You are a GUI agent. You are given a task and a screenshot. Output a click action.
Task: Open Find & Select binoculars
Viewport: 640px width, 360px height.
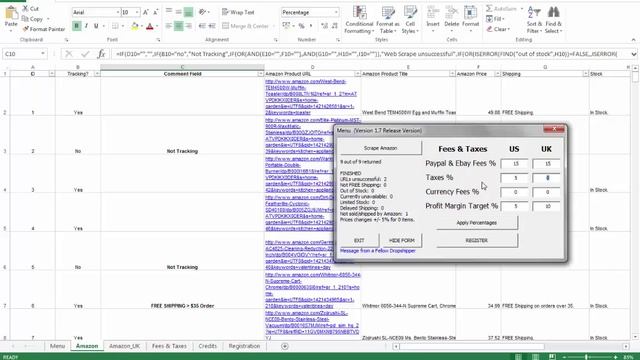click(x=553, y=20)
